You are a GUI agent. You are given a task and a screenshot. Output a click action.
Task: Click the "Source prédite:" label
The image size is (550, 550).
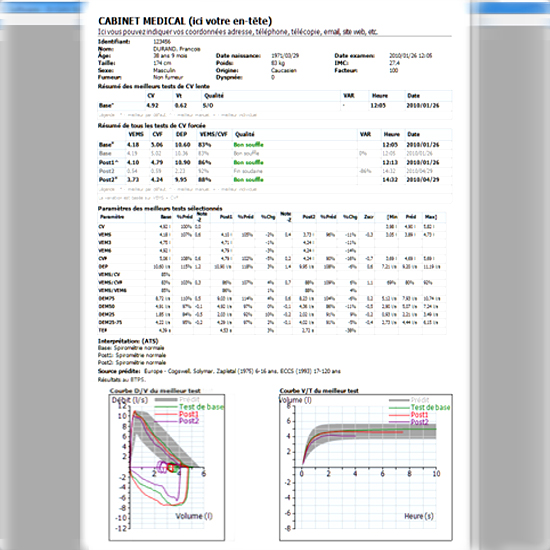click(119, 371)
